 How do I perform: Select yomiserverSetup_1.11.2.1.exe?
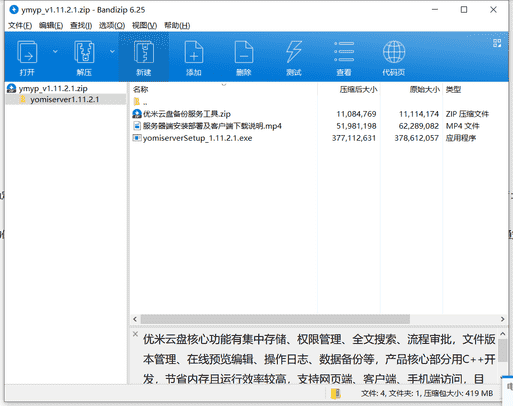(x=197, y=138)
